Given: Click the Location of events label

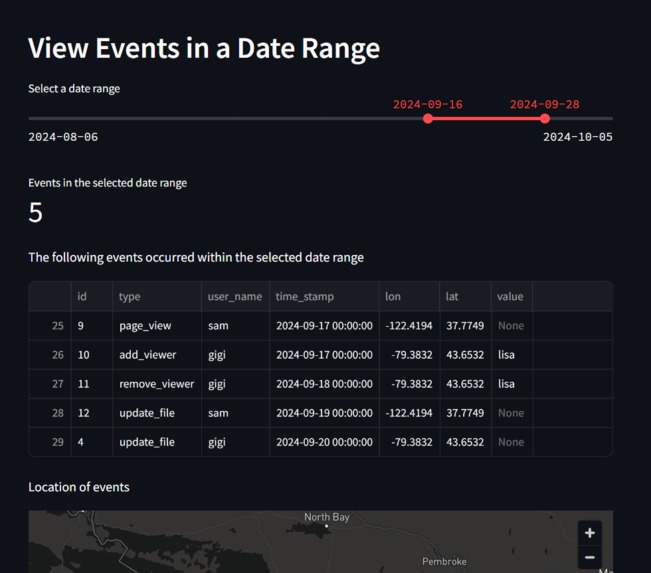Looking at the screenshot, I should point(79,487).
